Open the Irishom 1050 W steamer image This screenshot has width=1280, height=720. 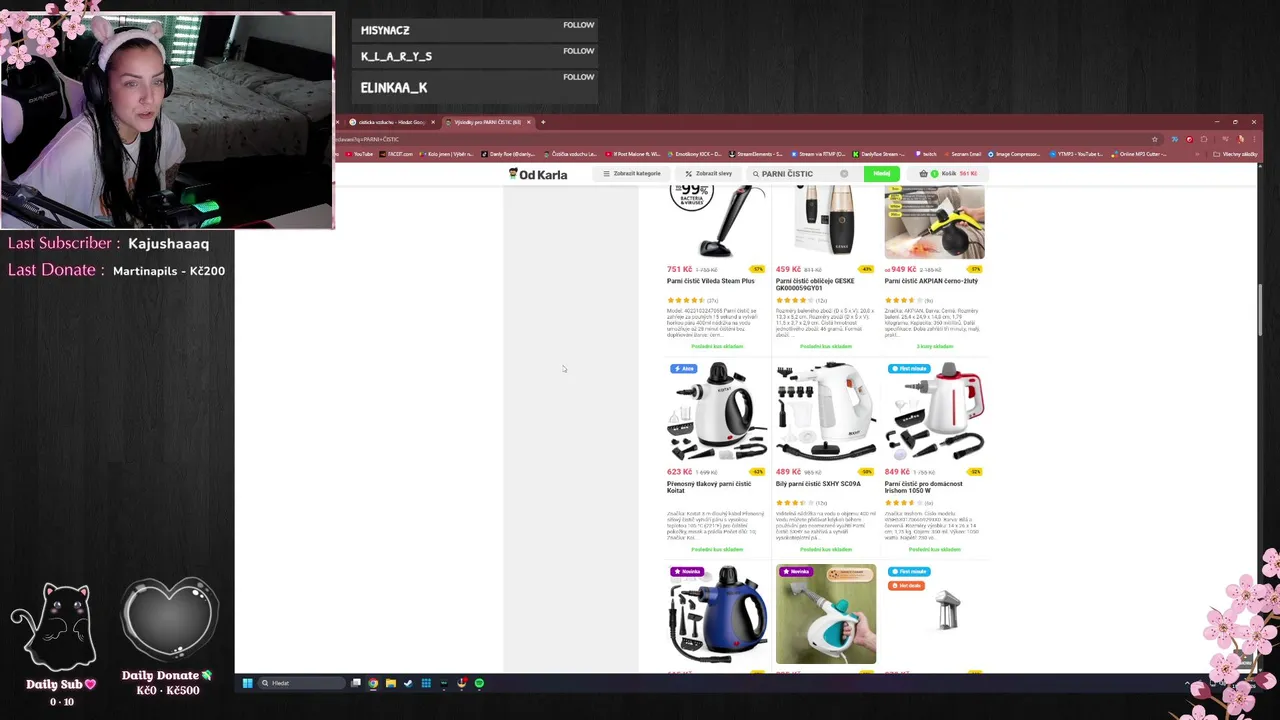pos(934,411)
